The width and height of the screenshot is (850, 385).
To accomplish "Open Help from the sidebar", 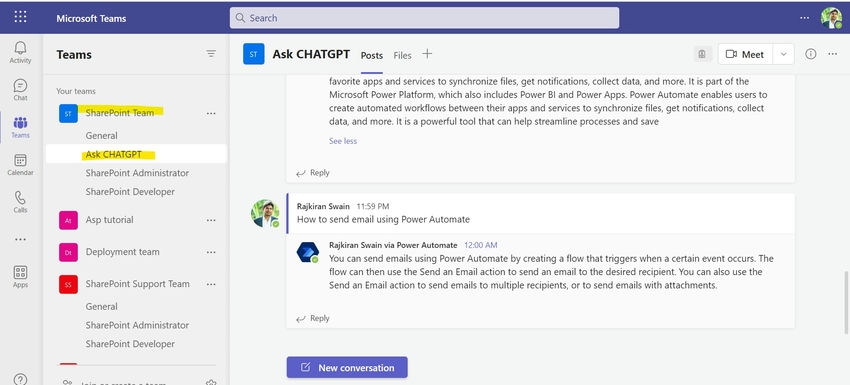I will (20, 379).
